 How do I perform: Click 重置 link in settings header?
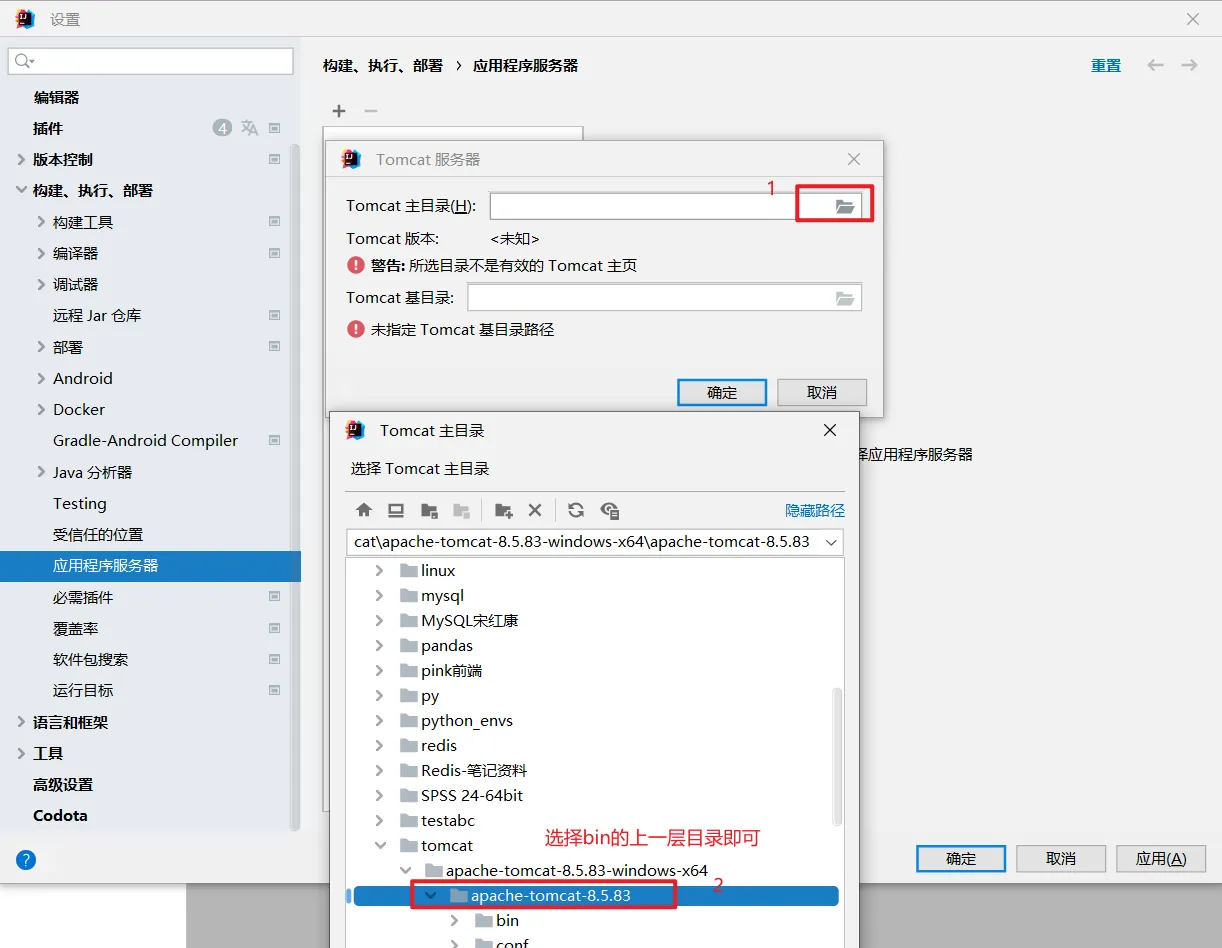(x=1106, y=65)
